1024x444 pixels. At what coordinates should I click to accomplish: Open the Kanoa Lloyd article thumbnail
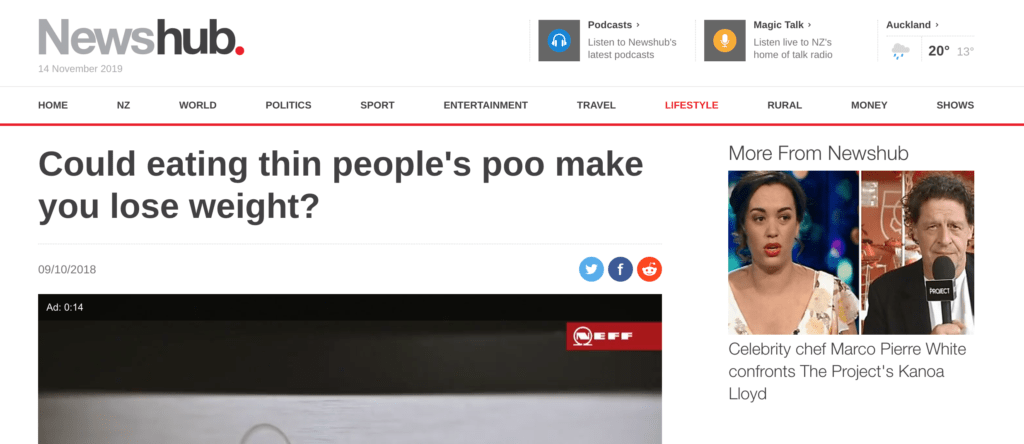pyautogui.click(x=851, y=253)
